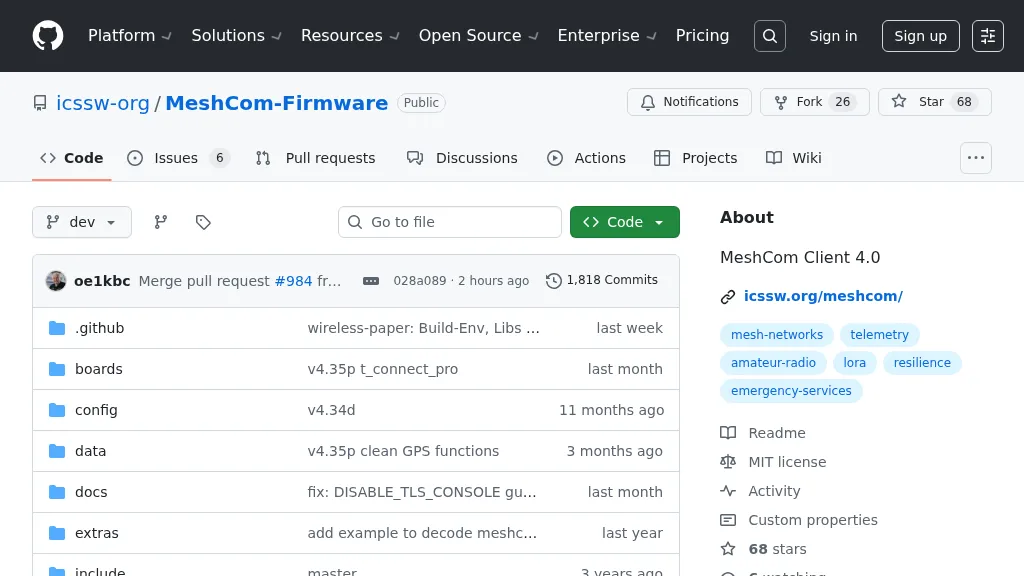Open commit 'fix: DISABLE_TLS_CONSOLE gu...'
This screenshot has width=1024, height=576.
pyautogui.click(x=422, y=492)
